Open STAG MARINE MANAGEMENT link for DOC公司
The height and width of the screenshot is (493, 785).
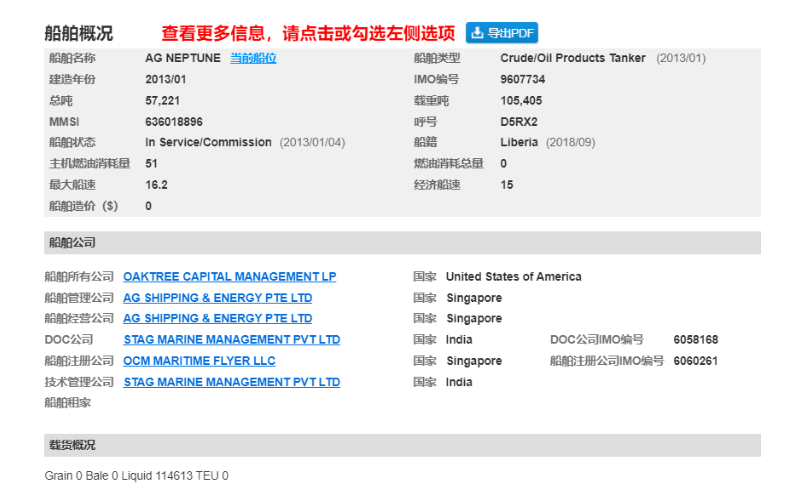(x=232, y=340)
